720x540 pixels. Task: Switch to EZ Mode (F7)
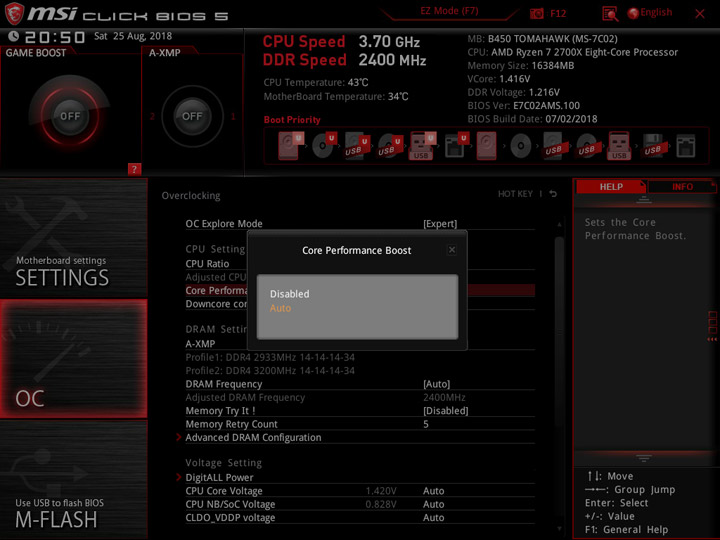(x=449, y=11)
